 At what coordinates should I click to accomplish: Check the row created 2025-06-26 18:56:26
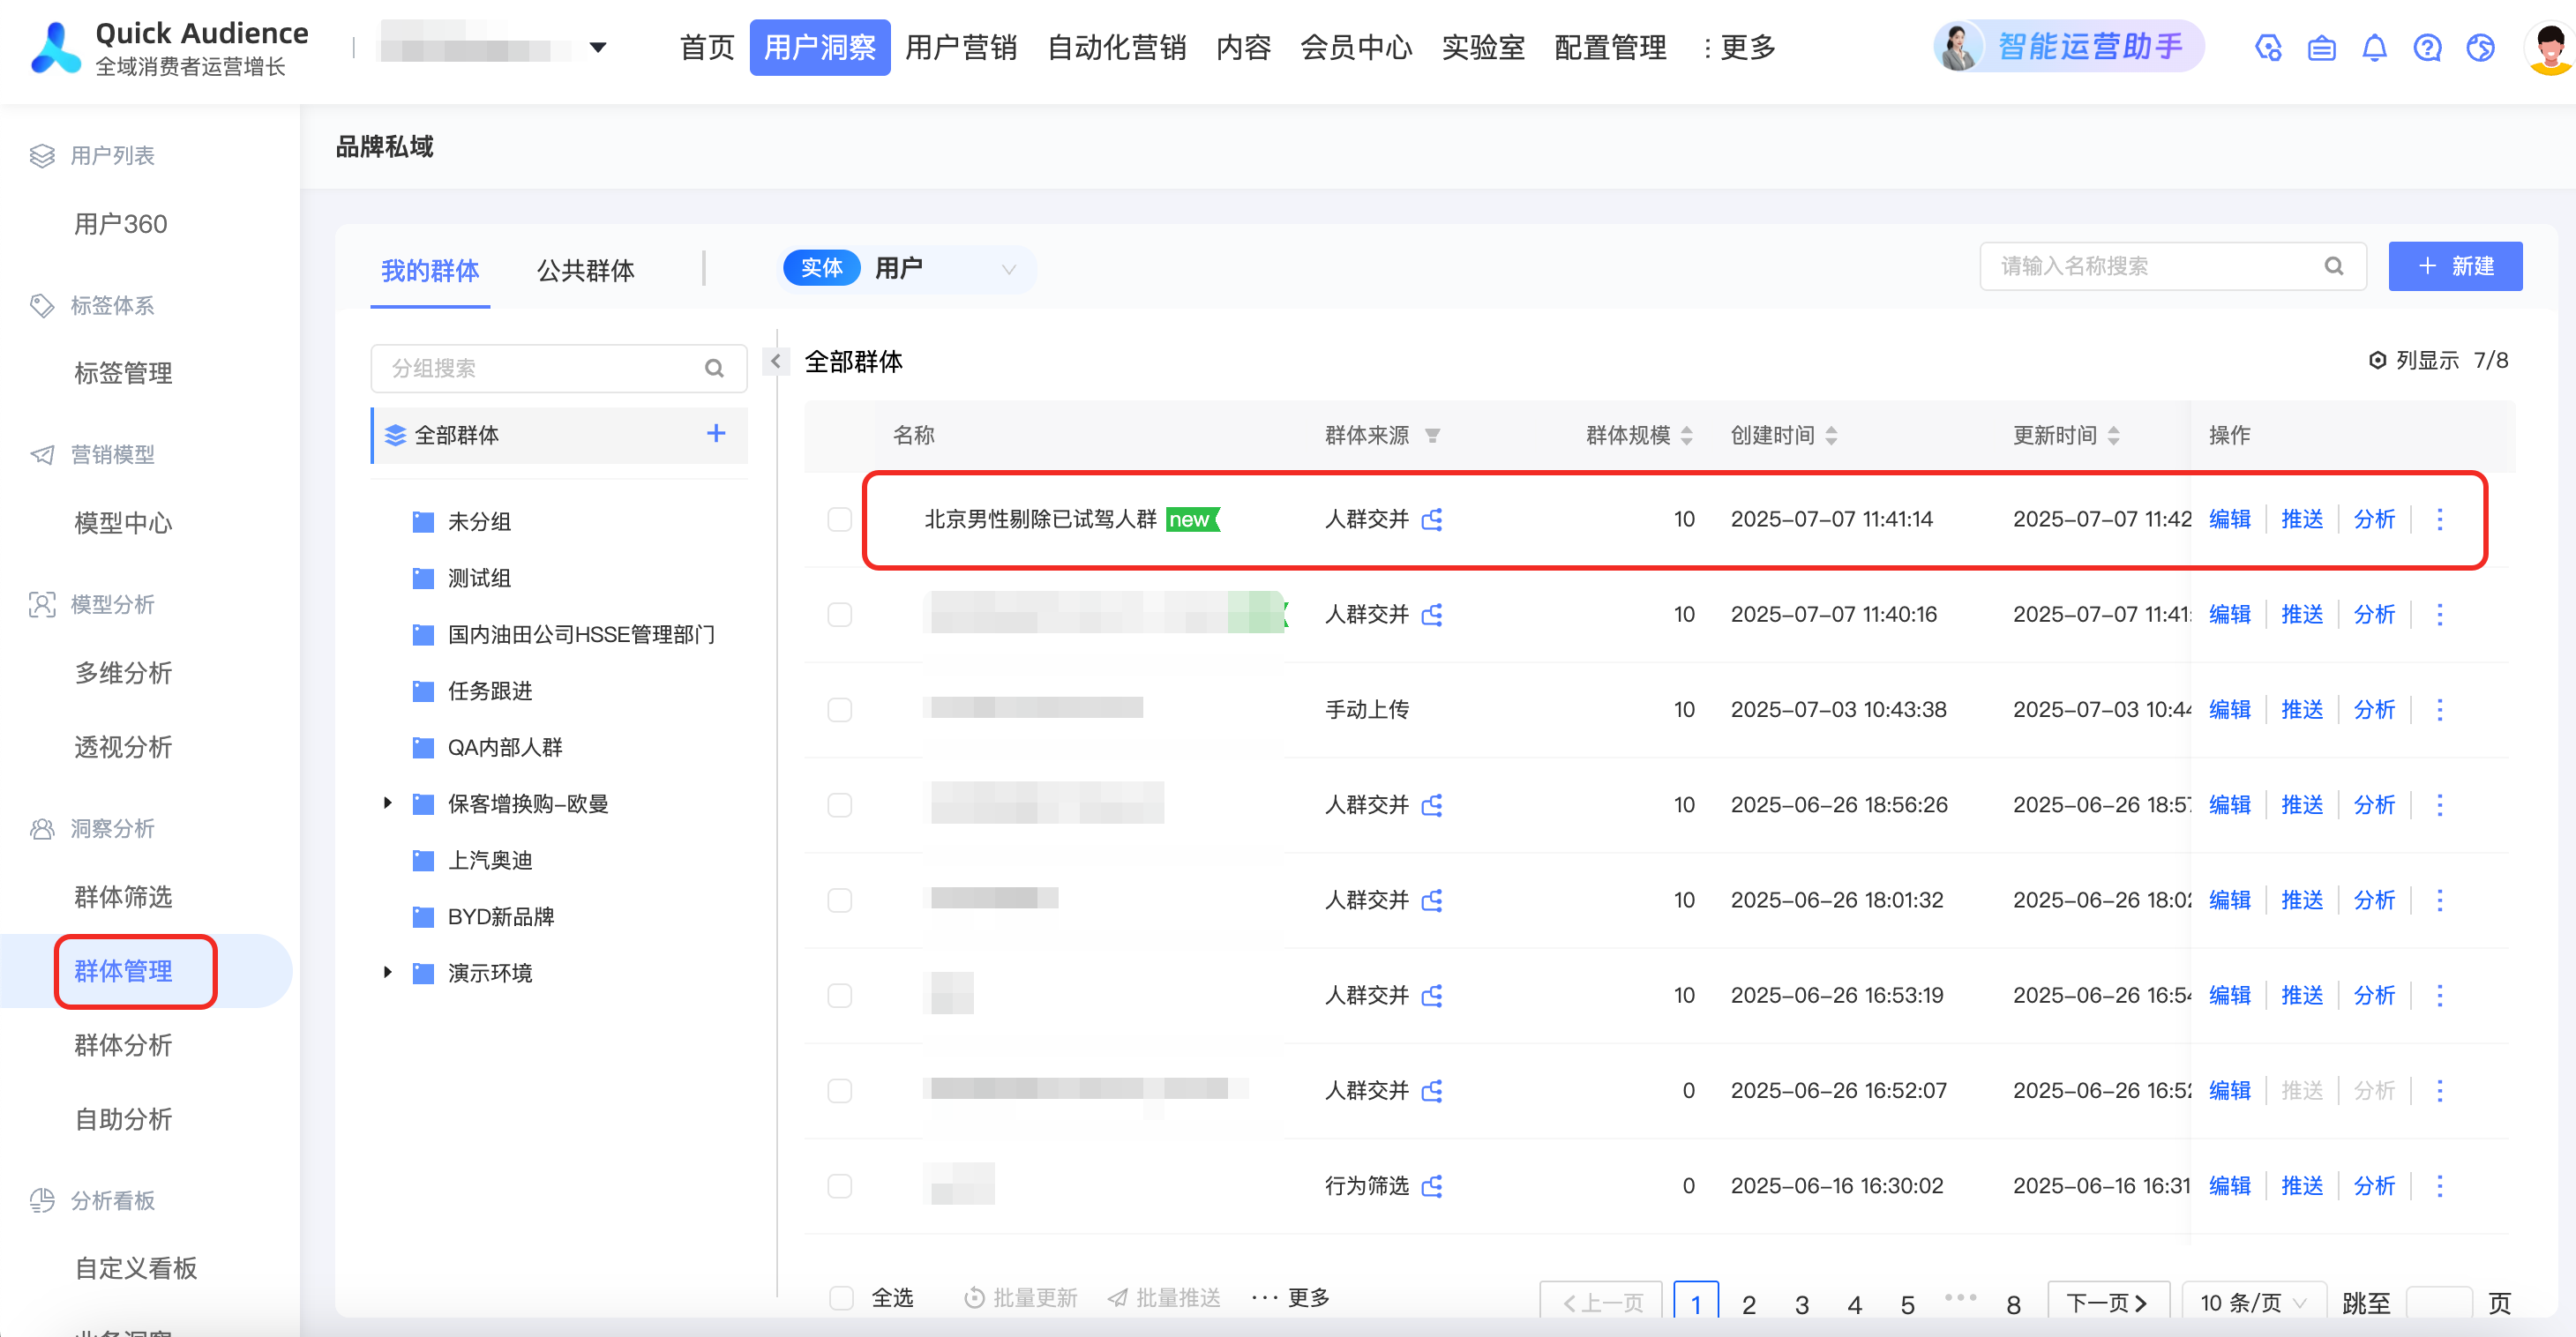(839, 805)
